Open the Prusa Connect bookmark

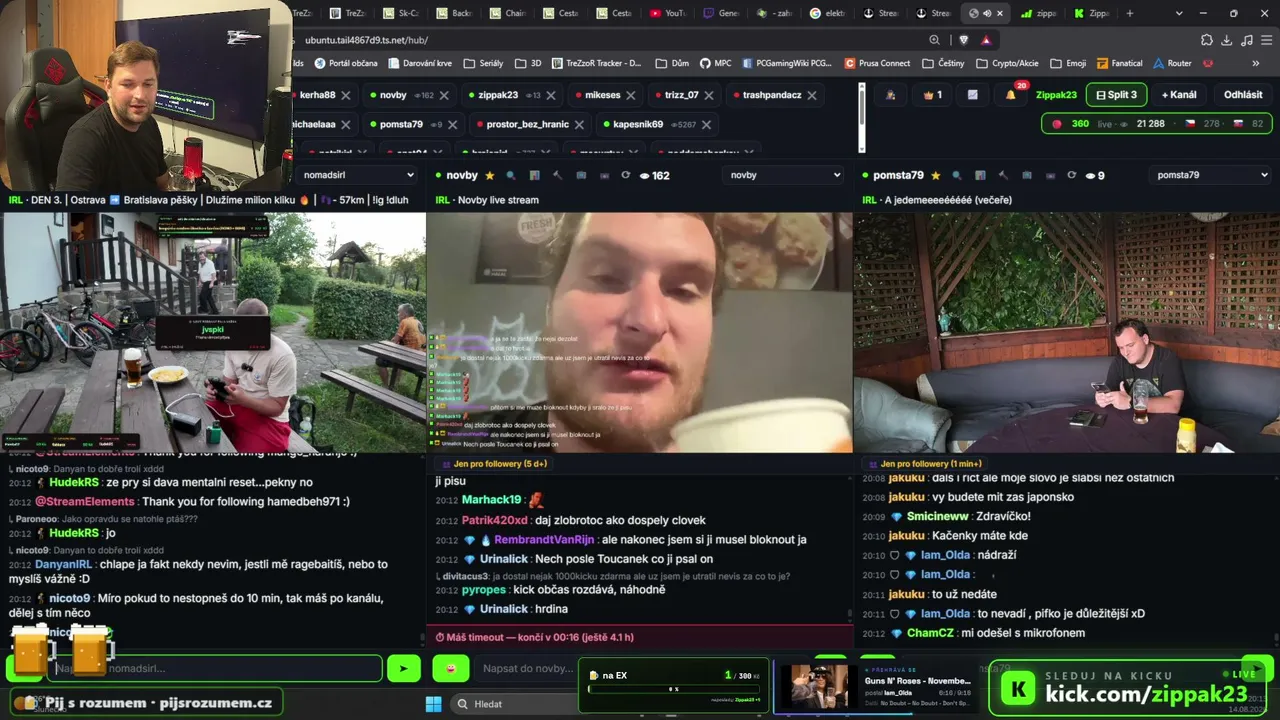click(x=877, y=63)
